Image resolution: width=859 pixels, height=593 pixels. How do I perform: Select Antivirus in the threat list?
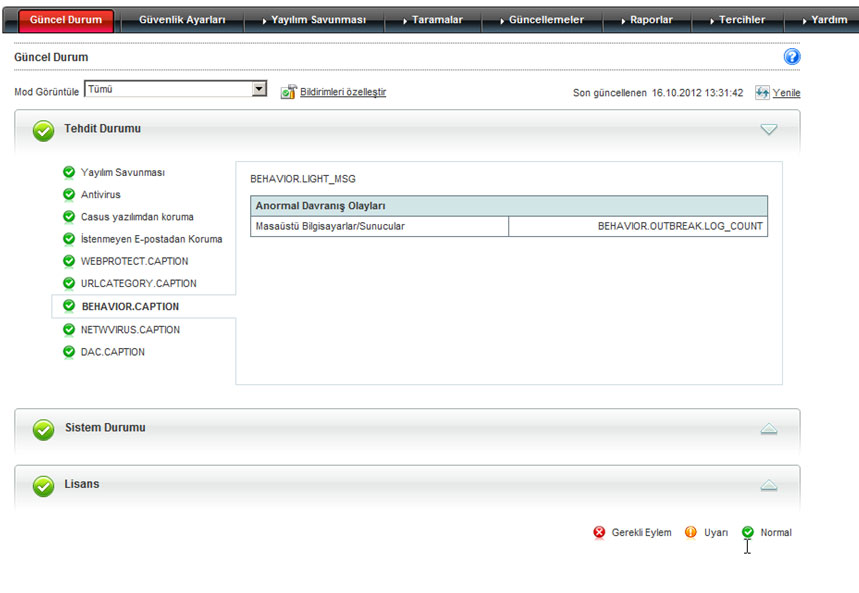tap(101, 194)
